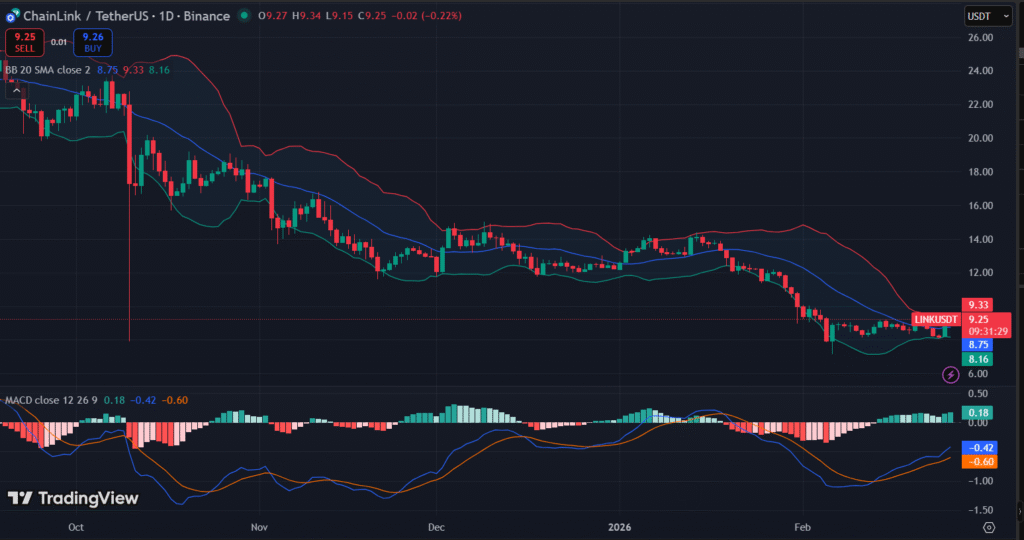The height and width of the screenshot is (540, 1024).
Task: Open chart settings gear at bottom right
Action: pyautogui.click(x=989, y=526)
